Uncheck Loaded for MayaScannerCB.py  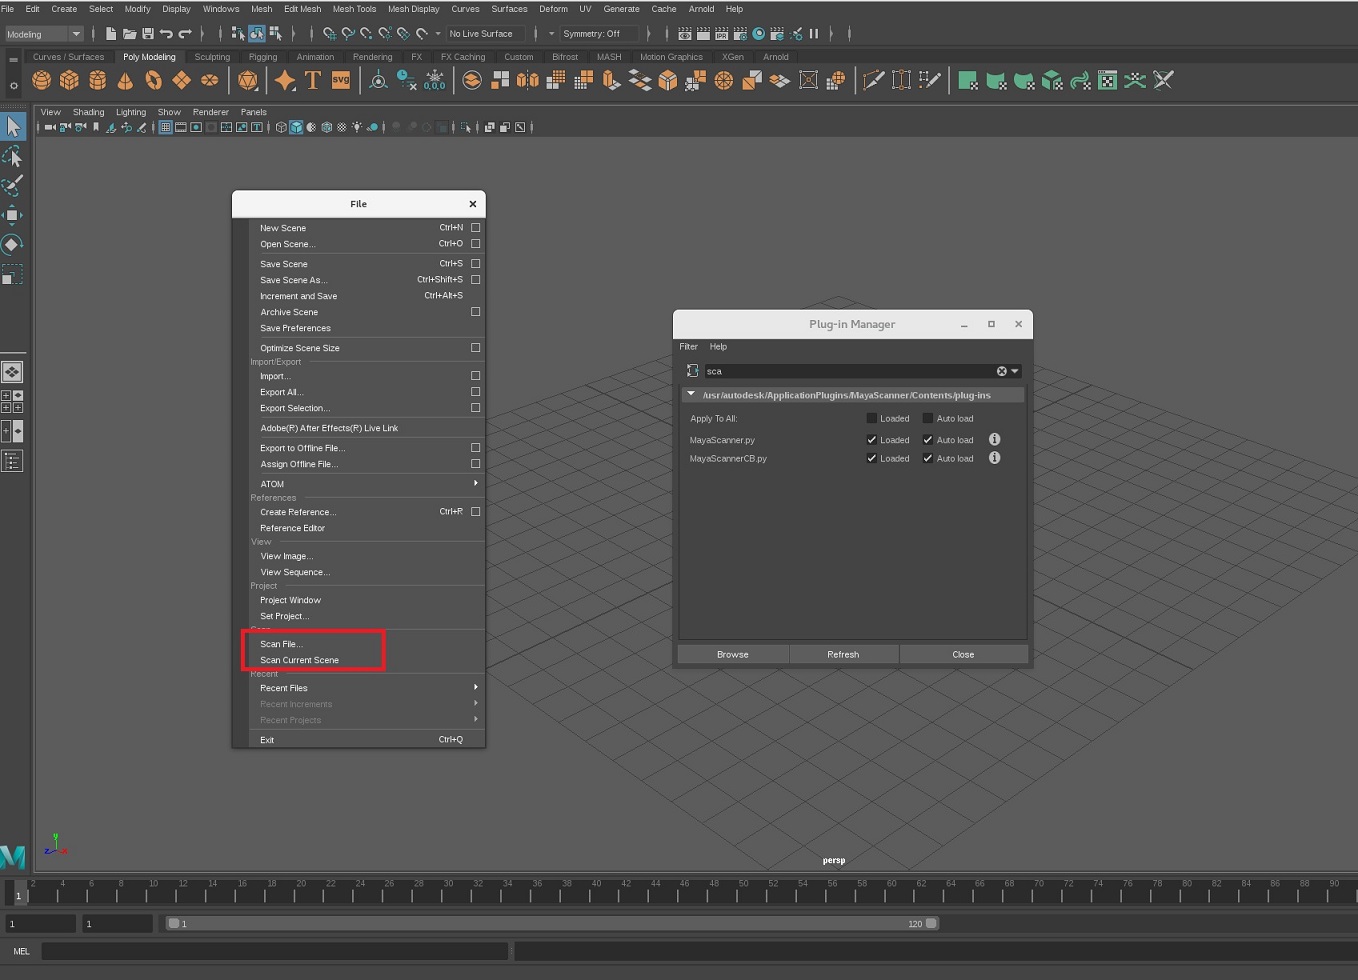[x=871, y=458]
